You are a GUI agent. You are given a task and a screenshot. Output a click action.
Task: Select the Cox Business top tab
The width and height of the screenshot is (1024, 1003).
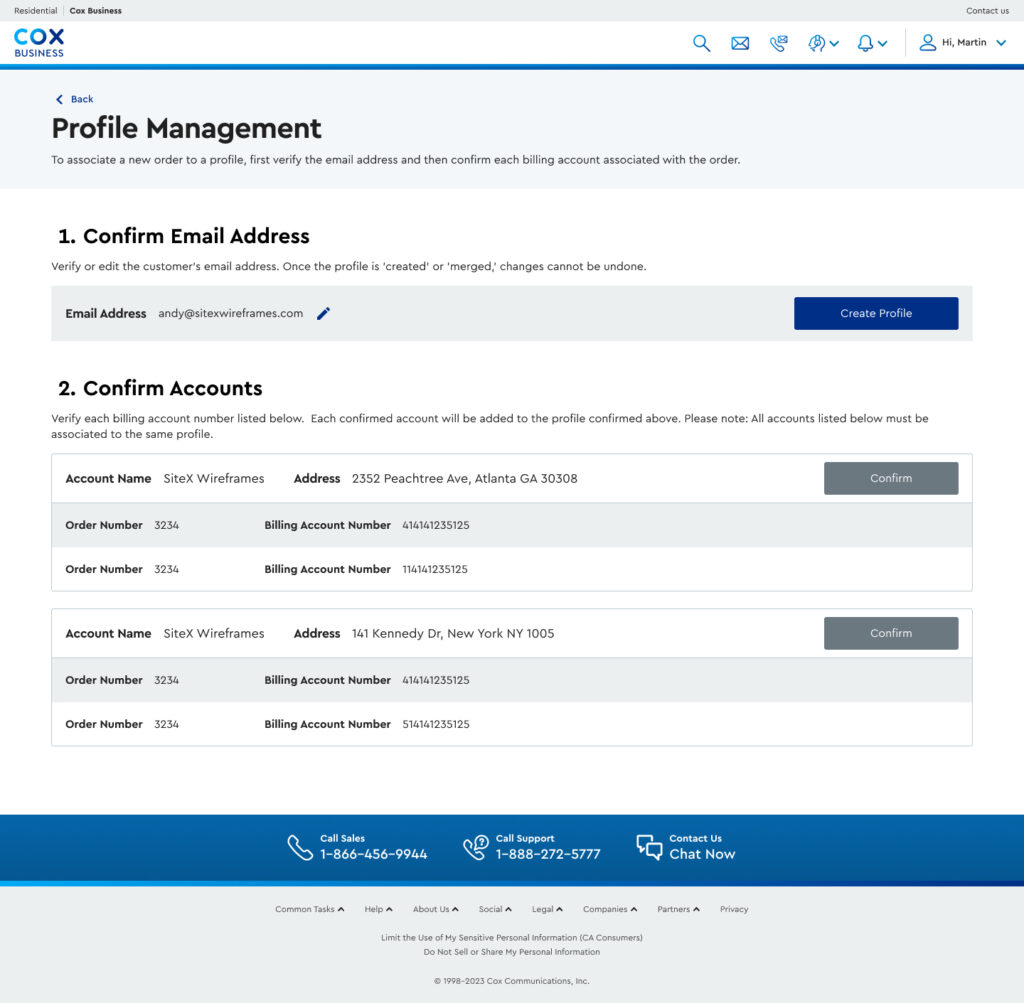96,11
